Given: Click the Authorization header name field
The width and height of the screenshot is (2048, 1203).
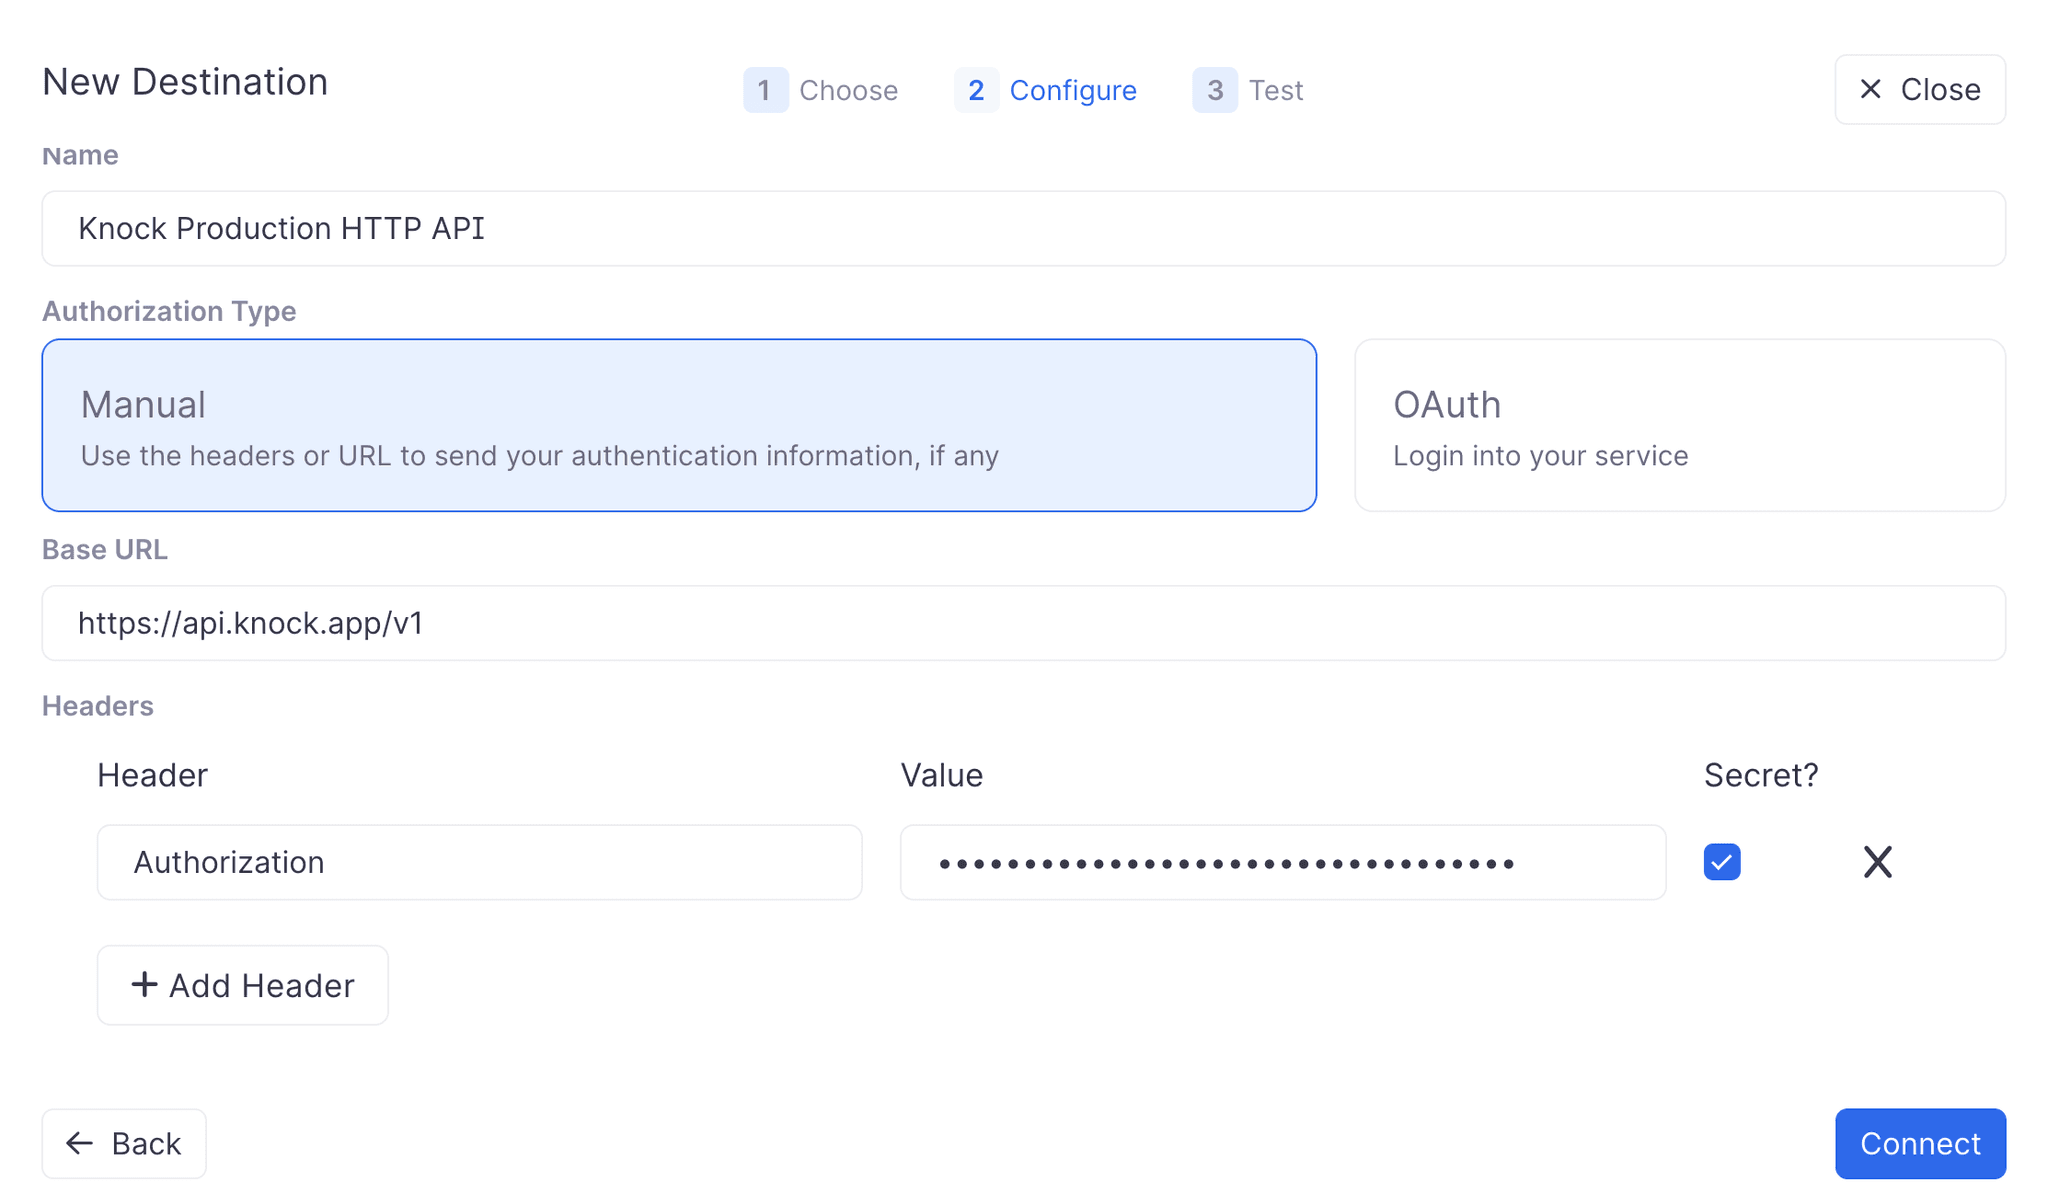Looking at the screenshot, I should pyautogui.click(x=479, y=861).
